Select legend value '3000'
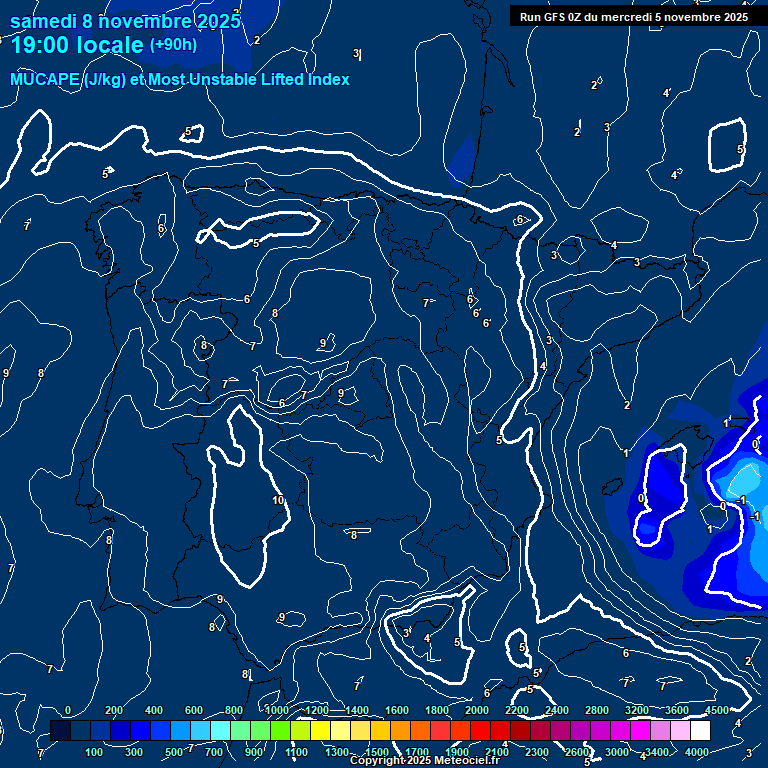The image size is (768, 768). [617, 752]
